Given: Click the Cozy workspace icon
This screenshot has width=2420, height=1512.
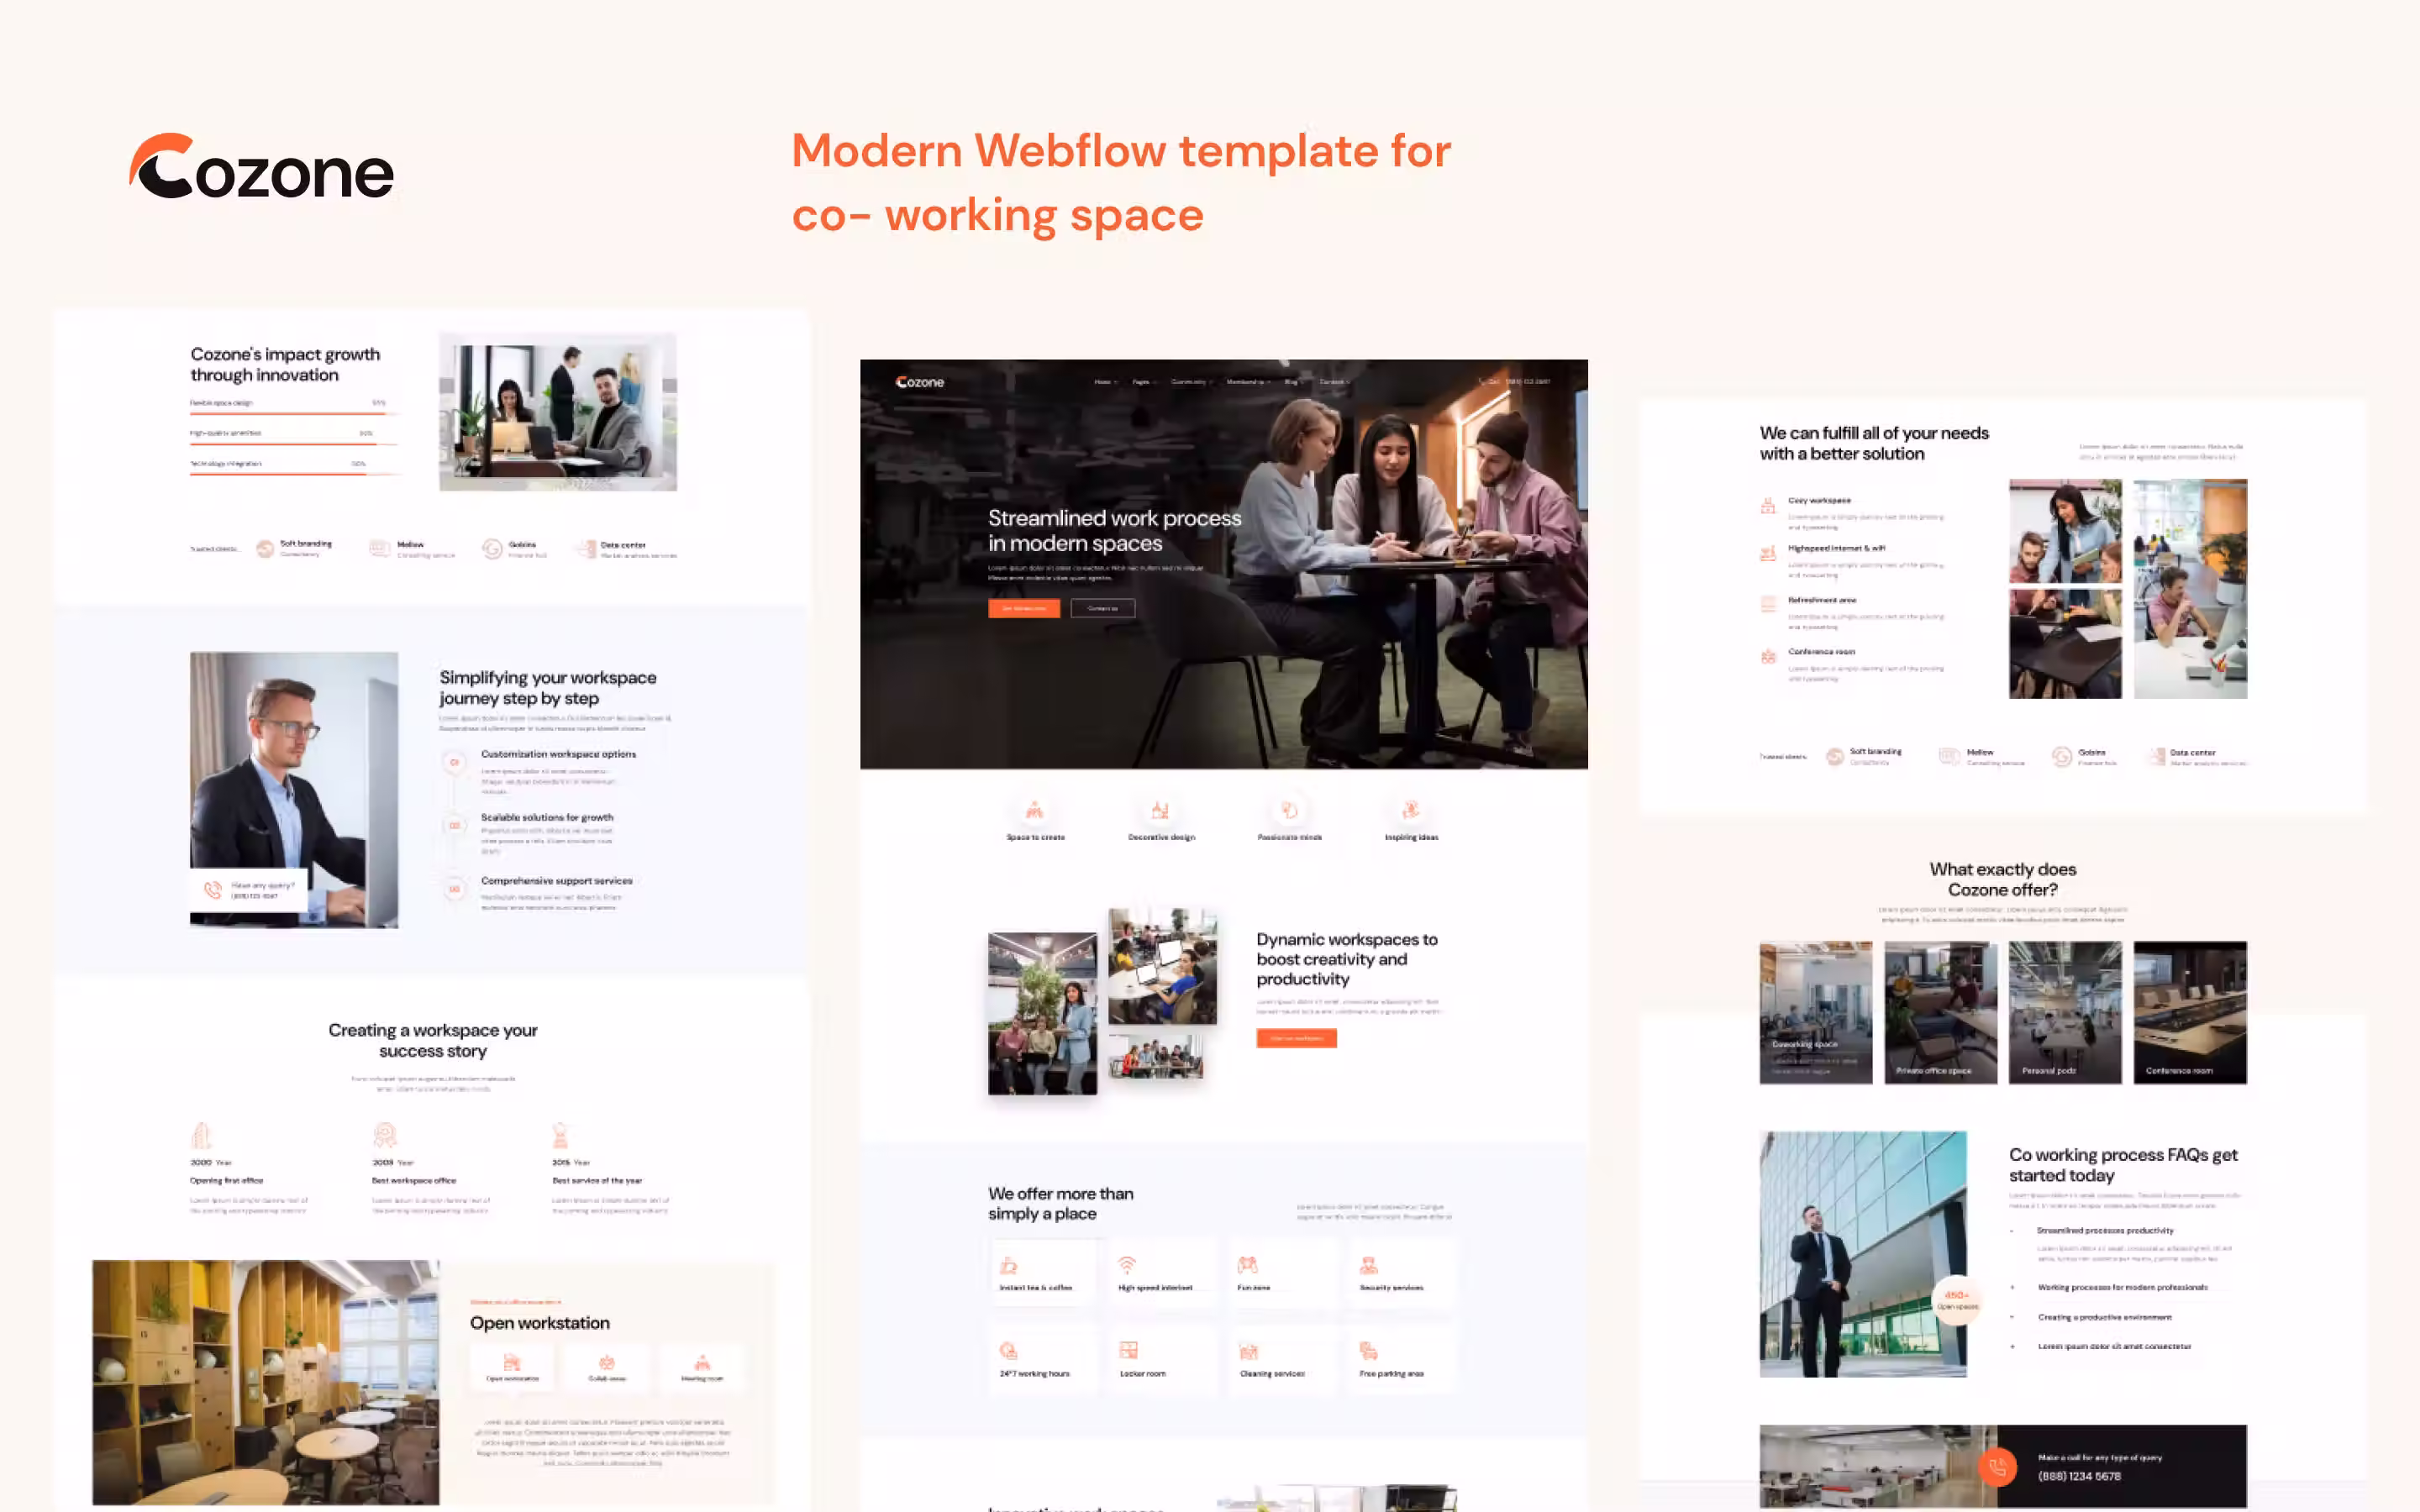Looking at the screenshot, I should click(1768, 506).
